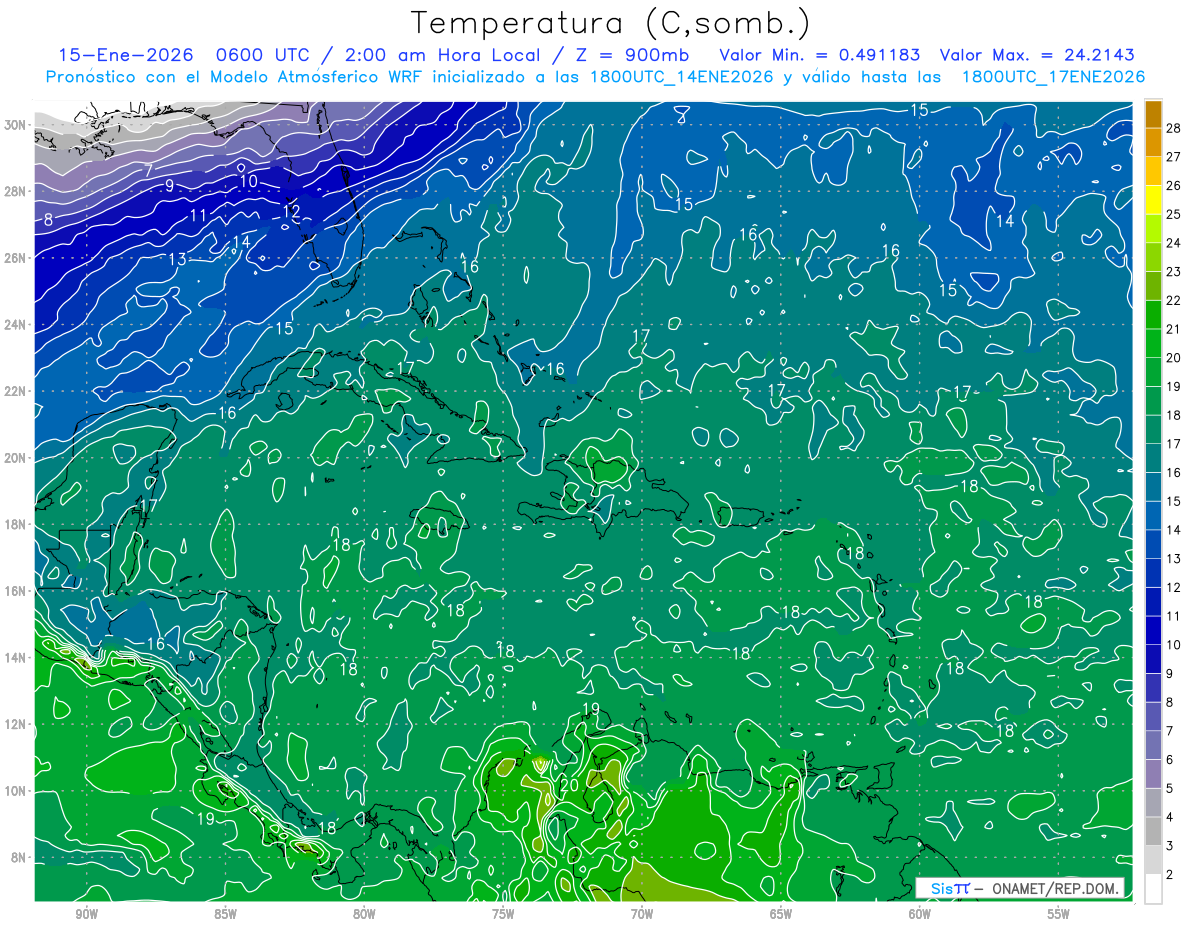Click the "Valor Max. = 24.2143" value
The height and width of the screenshot is (927, 1200).
pos(1037,55)
